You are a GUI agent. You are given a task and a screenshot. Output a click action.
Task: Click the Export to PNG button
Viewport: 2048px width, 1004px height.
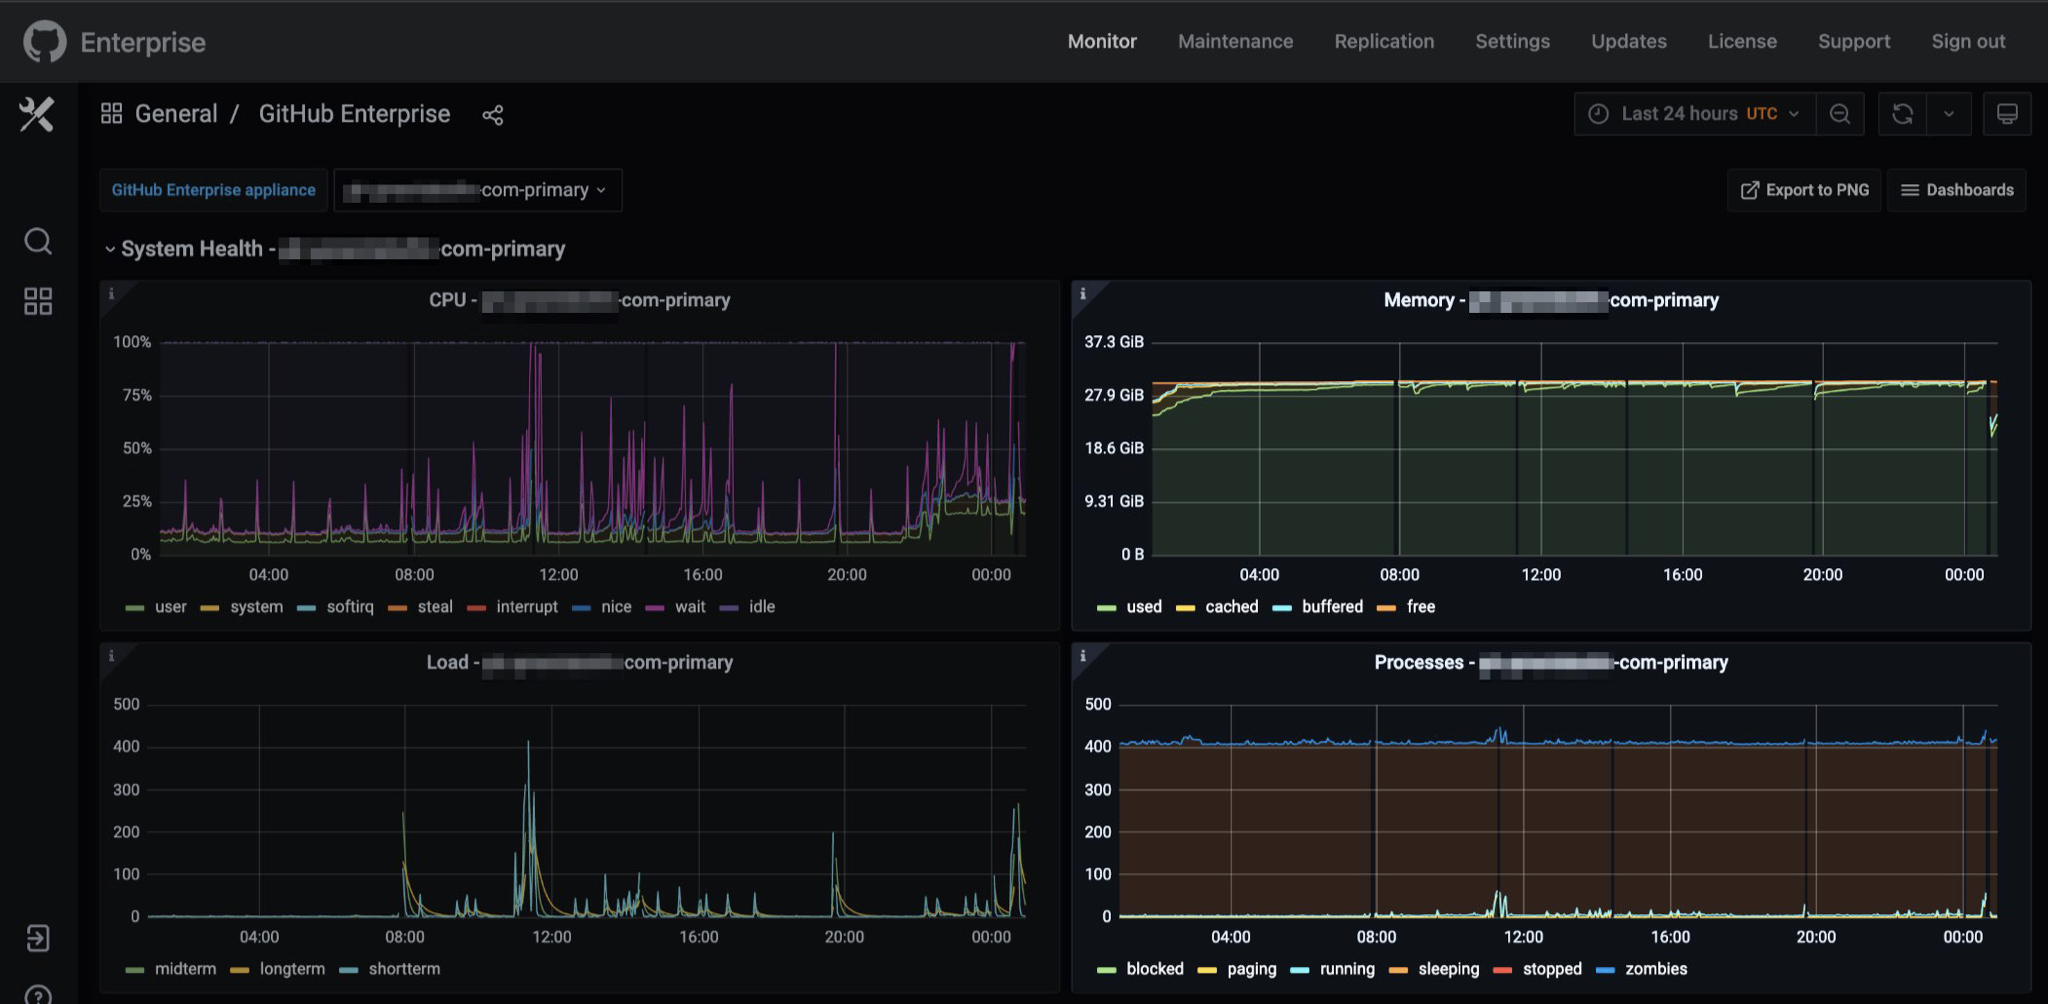tap(1804, 190)
